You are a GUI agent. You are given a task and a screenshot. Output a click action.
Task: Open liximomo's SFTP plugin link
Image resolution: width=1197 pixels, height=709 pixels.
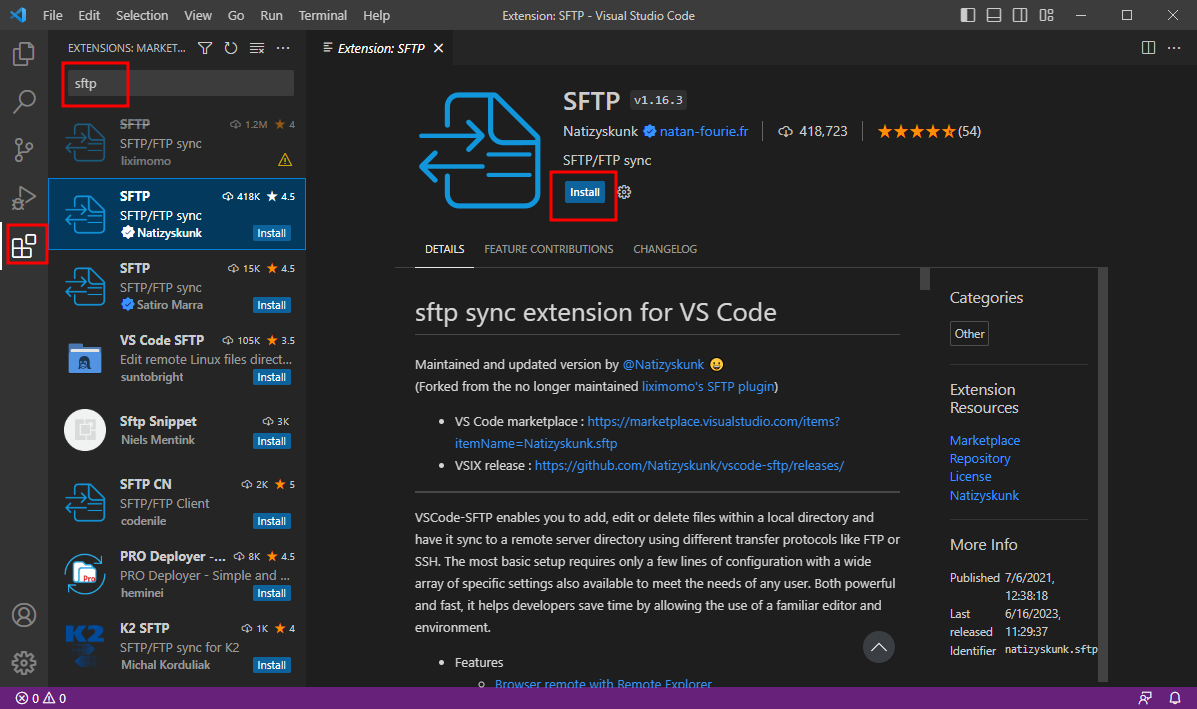click(x=708, y=387)
